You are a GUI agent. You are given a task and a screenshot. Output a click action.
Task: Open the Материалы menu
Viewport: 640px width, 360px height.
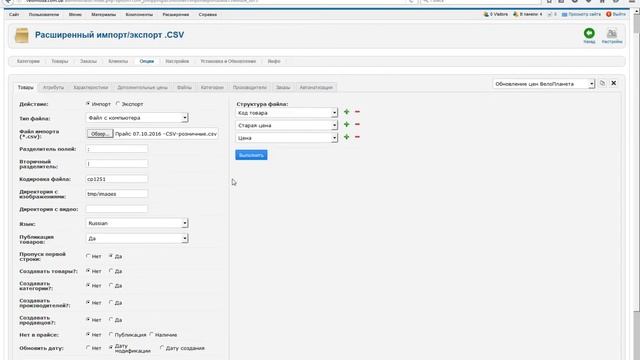(x=103, y=14)
